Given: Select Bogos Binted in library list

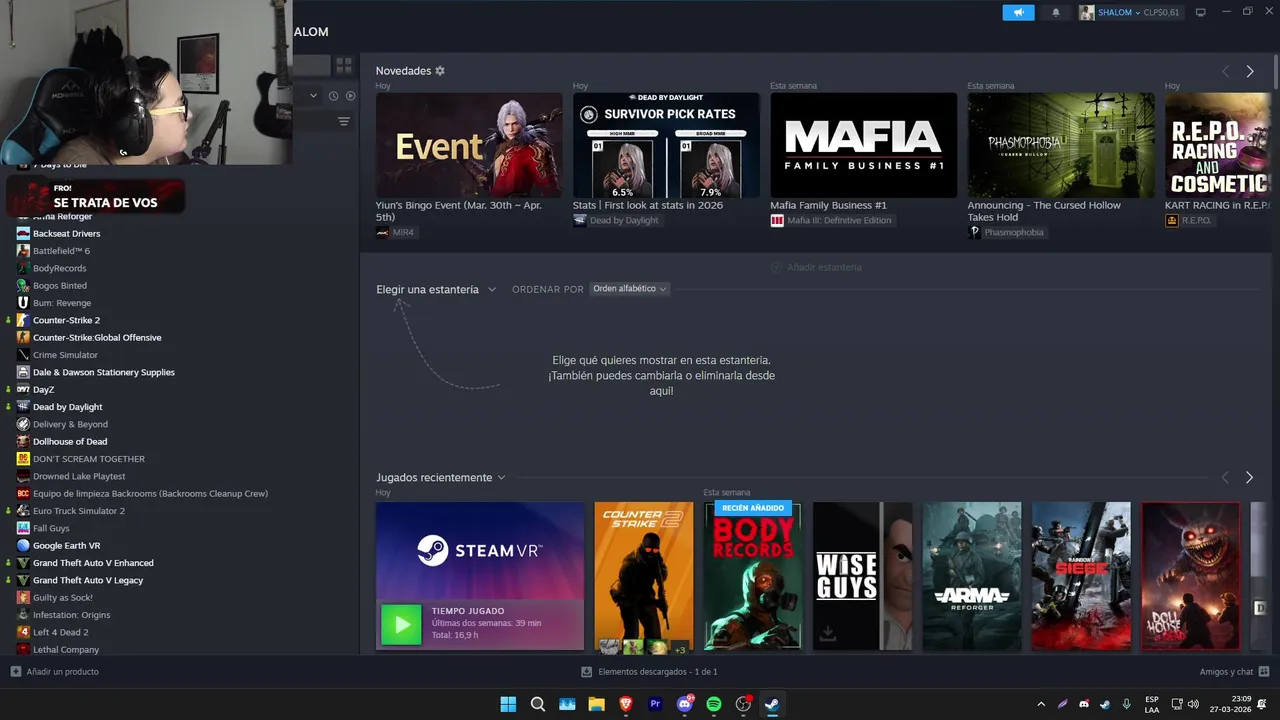Looking at the screenshot, I should point(59,285).
